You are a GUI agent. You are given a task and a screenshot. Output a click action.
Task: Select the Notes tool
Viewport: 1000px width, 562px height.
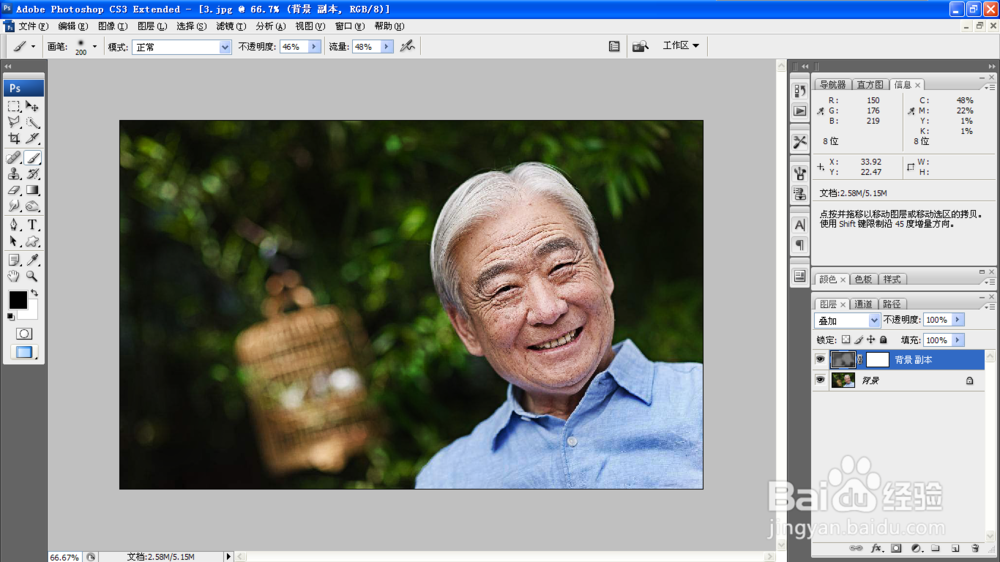click(x=14, y=260)
